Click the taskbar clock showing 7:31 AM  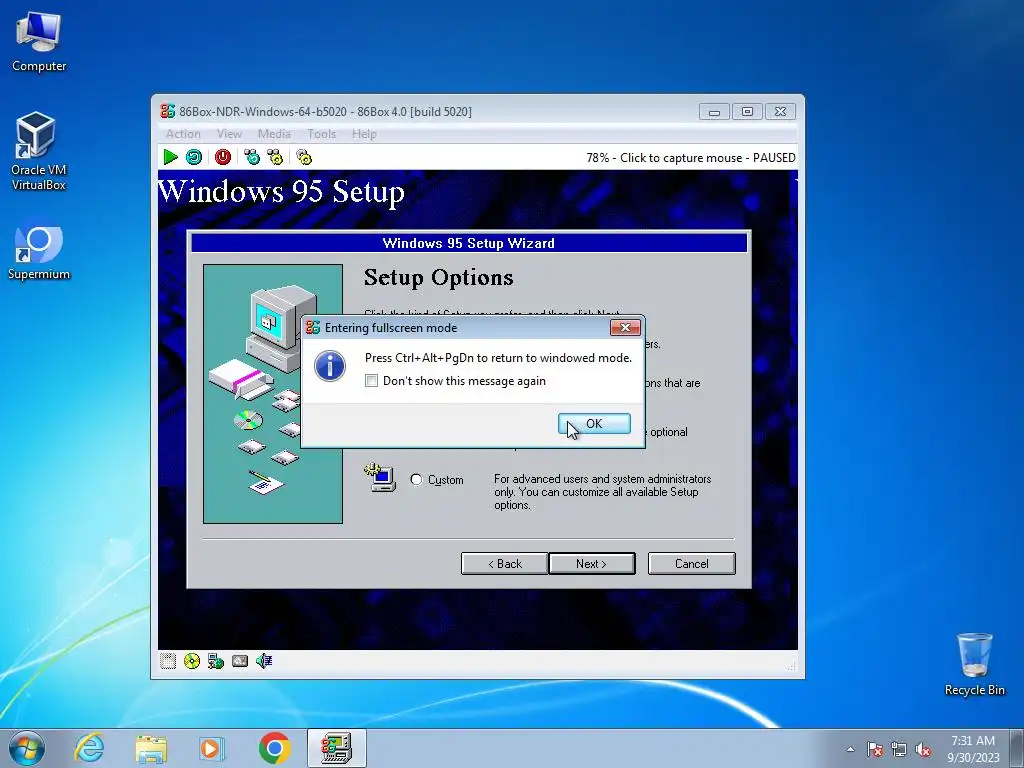(973, 748)
